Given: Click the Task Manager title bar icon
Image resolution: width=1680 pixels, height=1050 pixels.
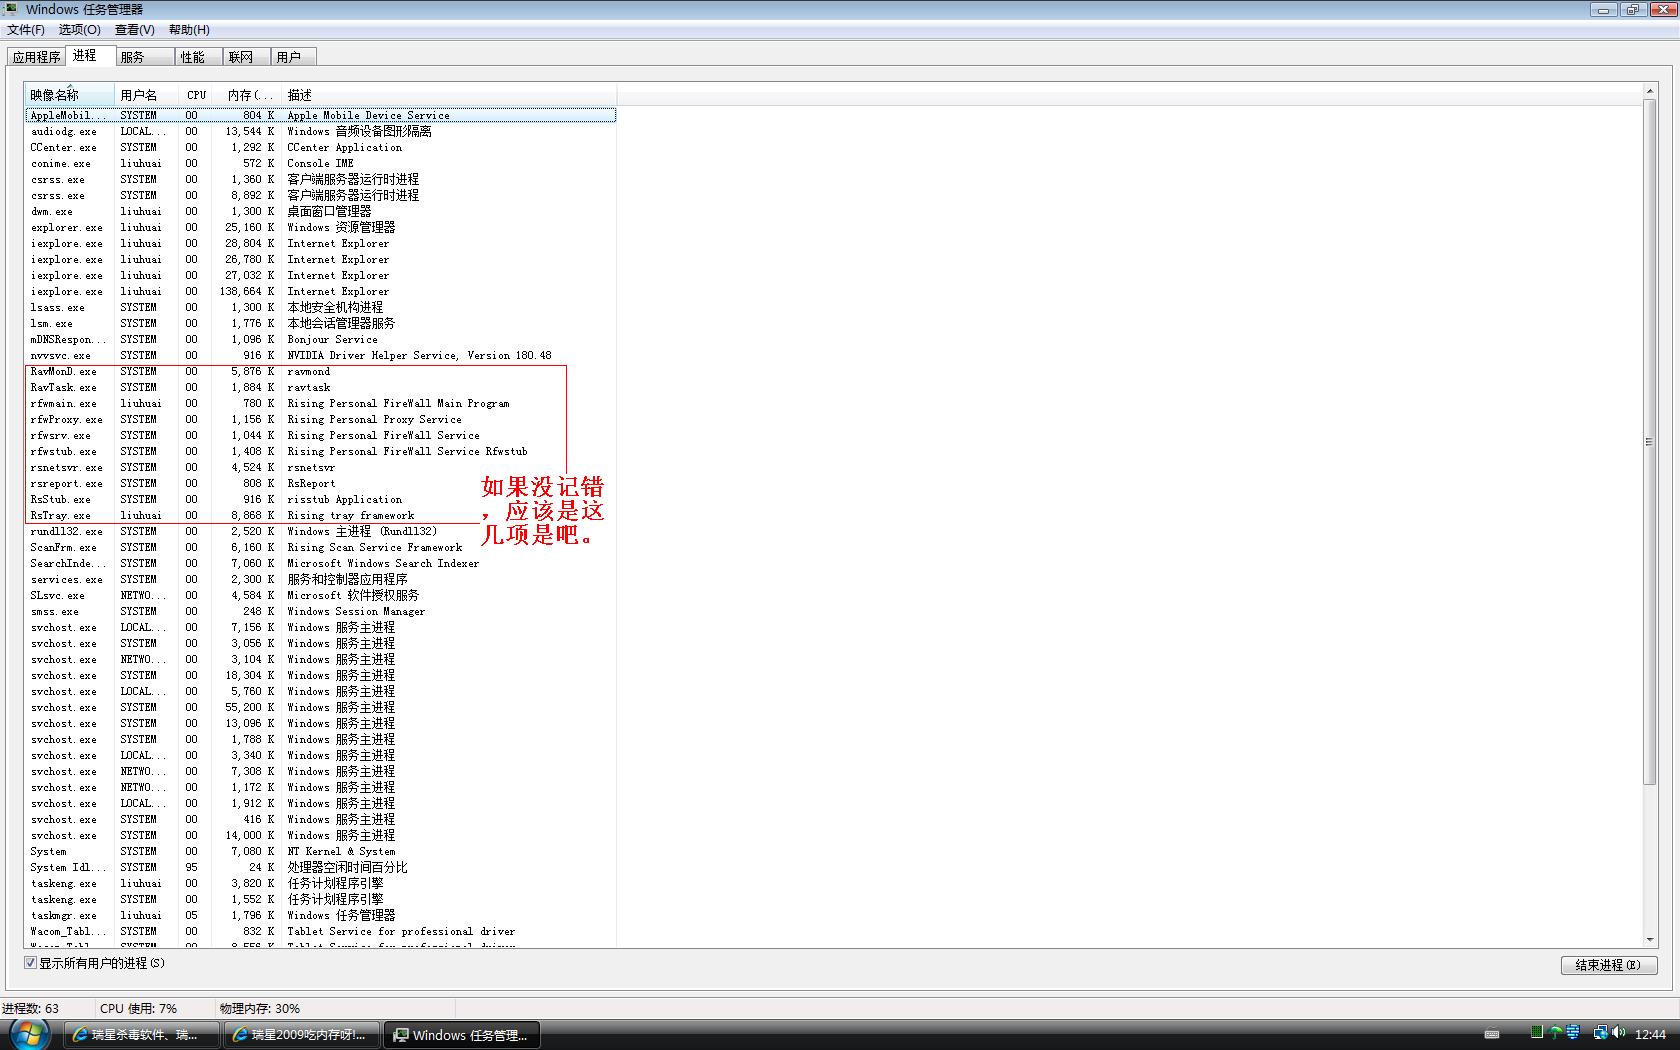Looking at the screenshot, I should point(11,9).
